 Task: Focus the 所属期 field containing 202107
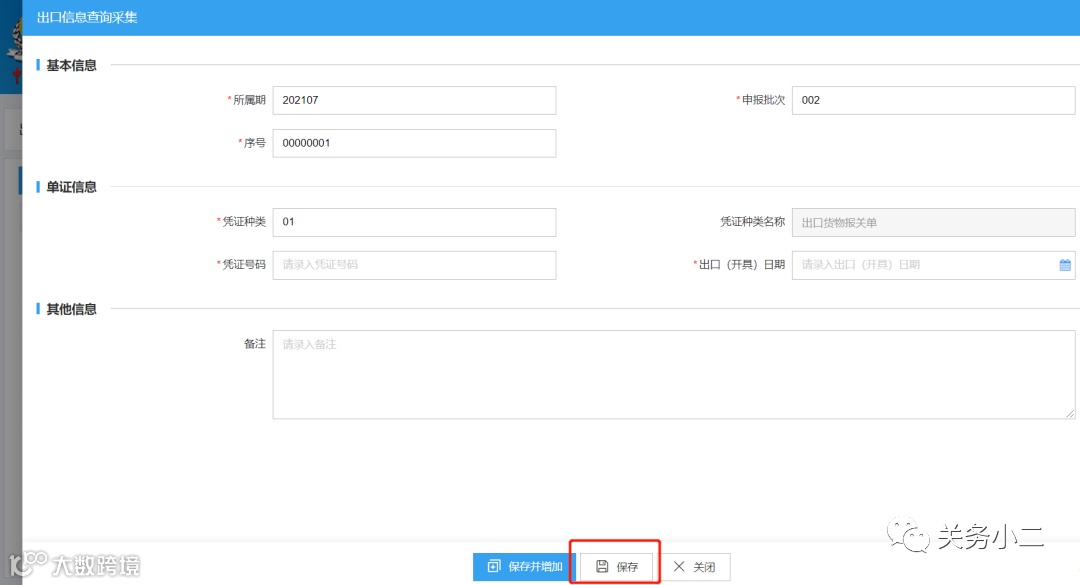click(x=414, y=101)
